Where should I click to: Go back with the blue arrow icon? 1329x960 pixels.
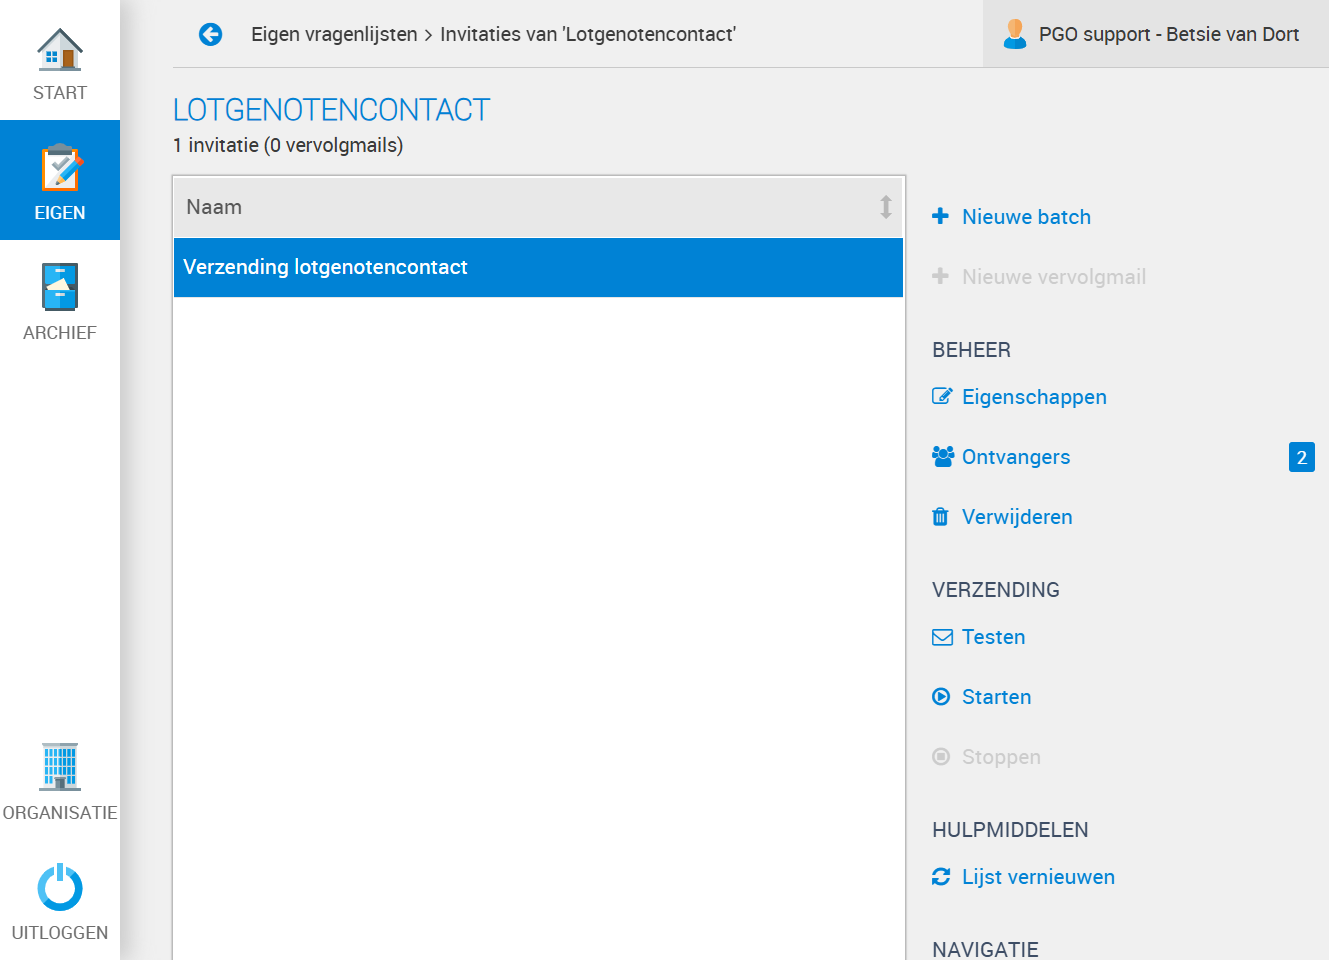210,34
